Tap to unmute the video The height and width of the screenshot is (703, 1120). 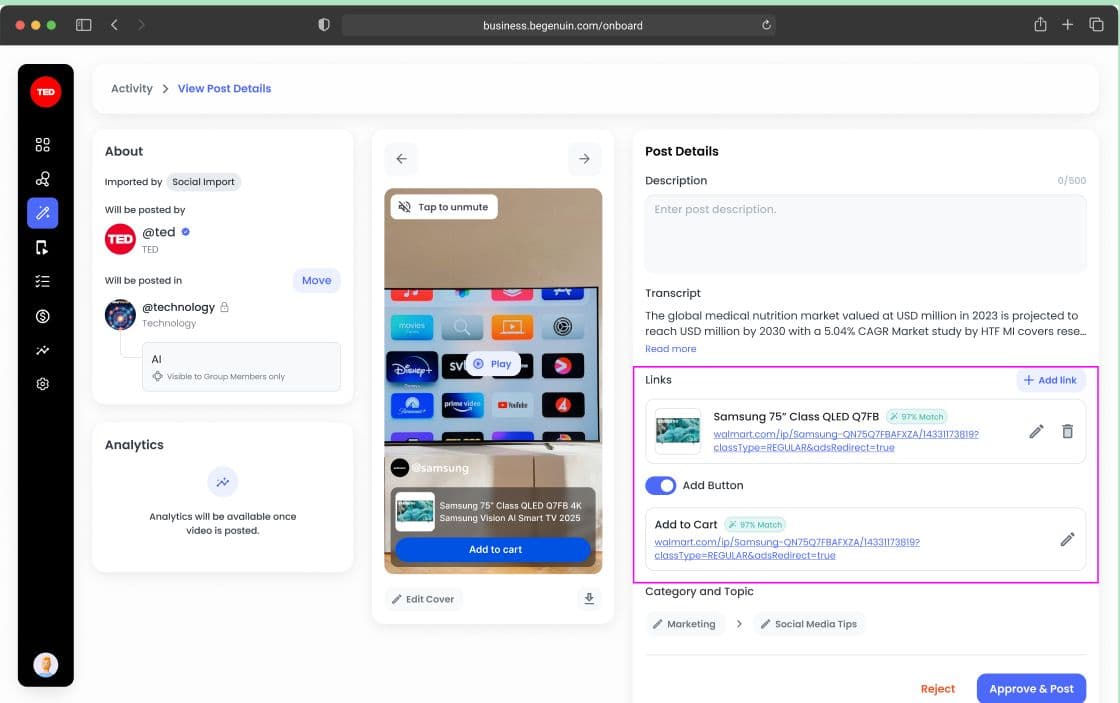tap(444, 206)
